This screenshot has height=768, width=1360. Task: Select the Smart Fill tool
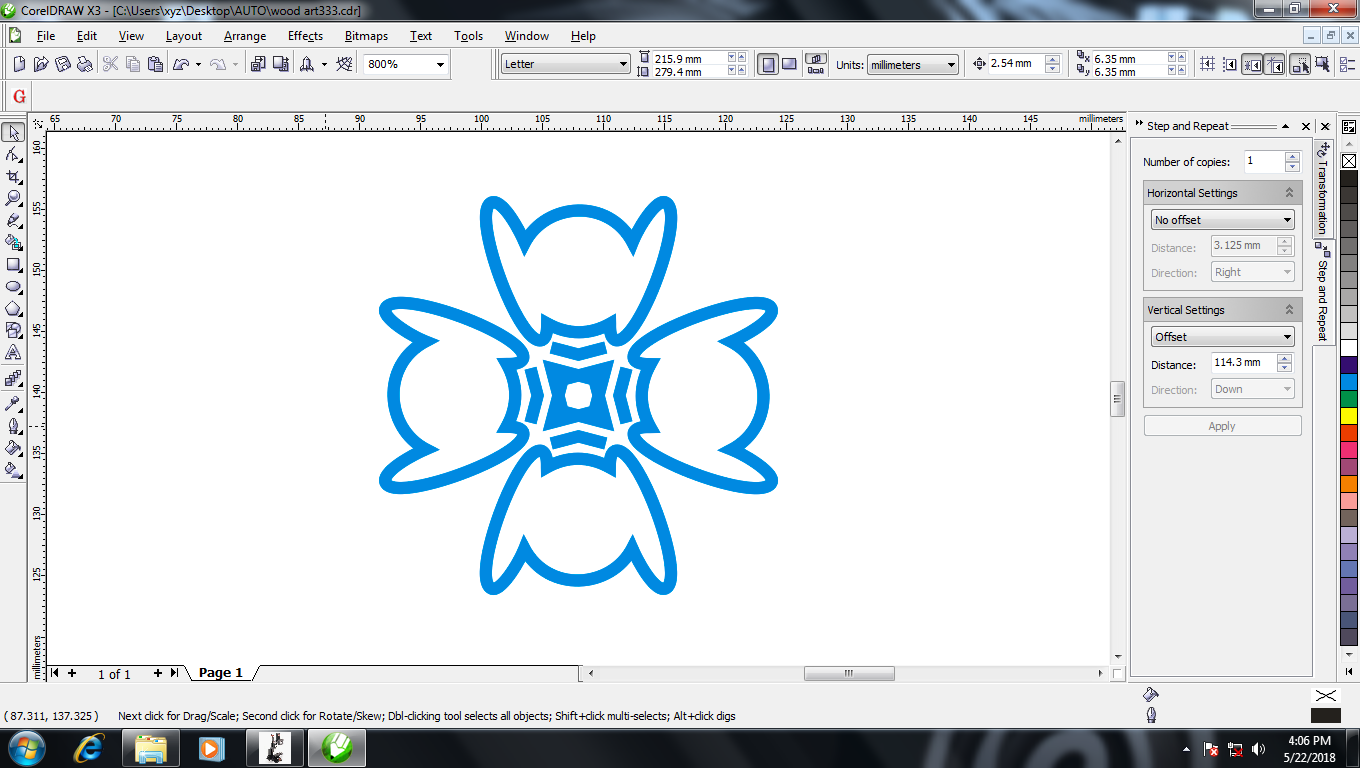[x=13, y=243]
